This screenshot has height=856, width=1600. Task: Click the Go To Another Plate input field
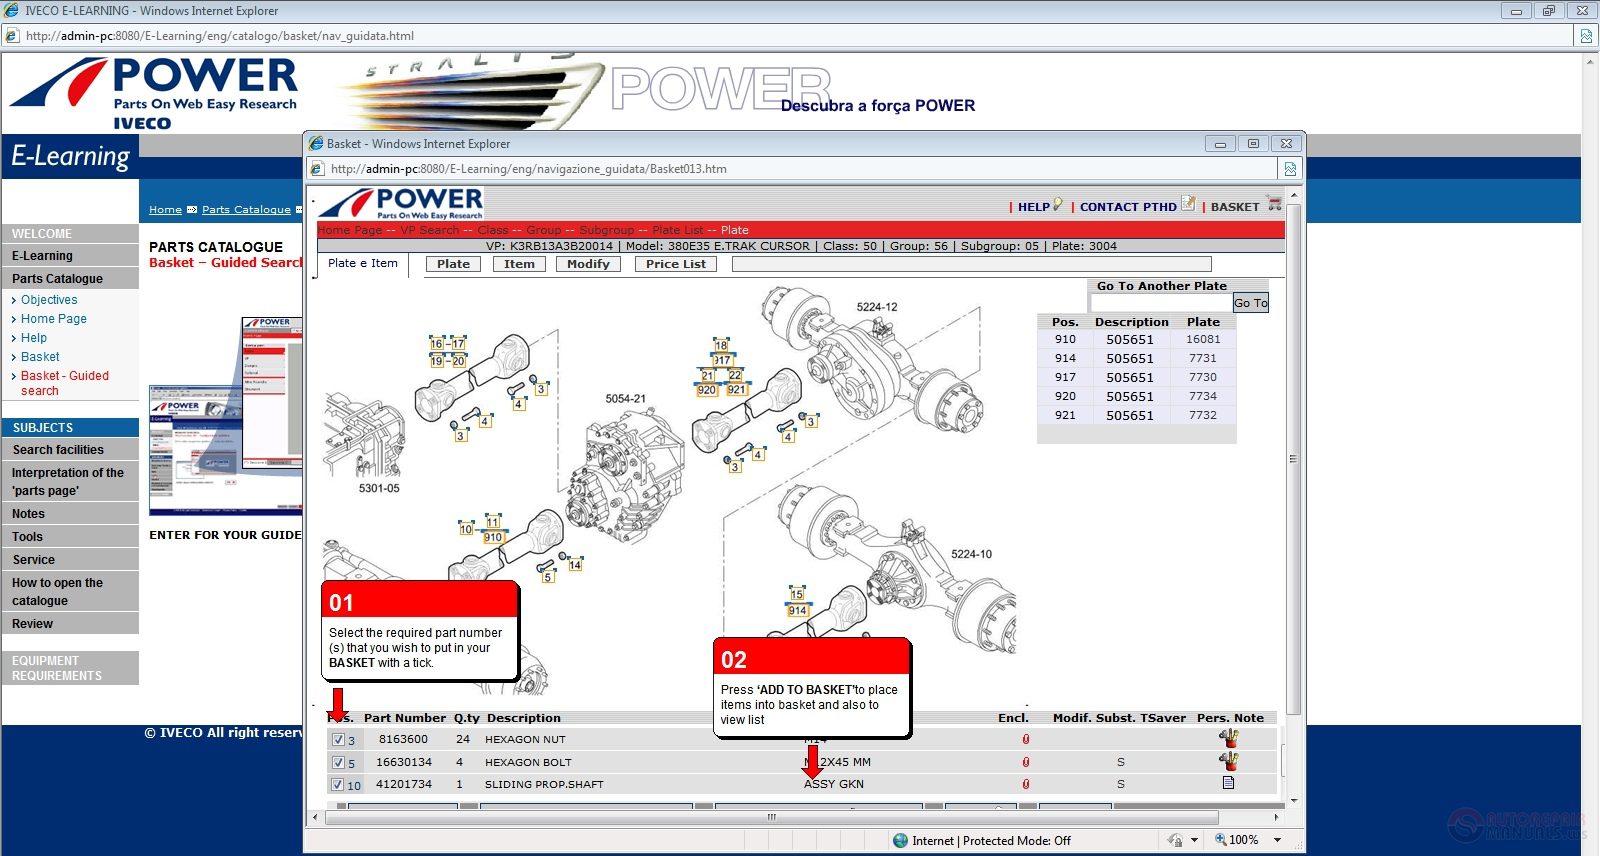point(1161,303)
